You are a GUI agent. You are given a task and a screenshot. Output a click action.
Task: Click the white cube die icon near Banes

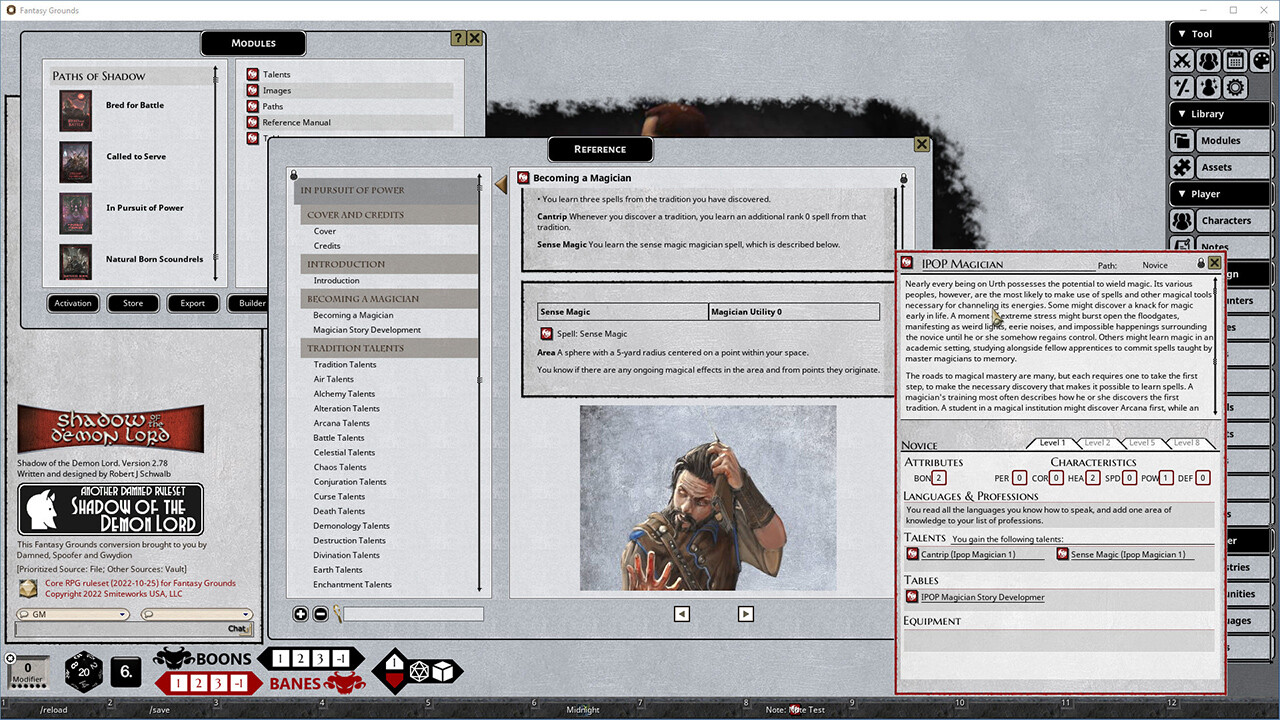443,671
